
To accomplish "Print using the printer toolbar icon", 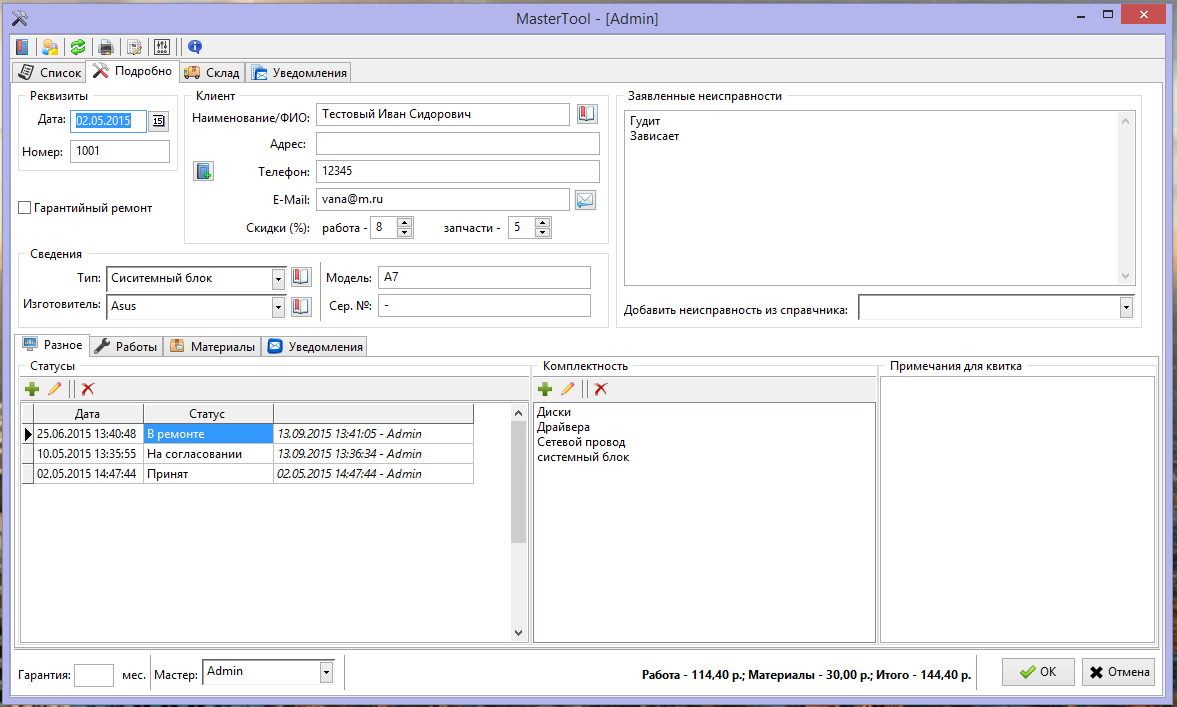I will (106, 47).
